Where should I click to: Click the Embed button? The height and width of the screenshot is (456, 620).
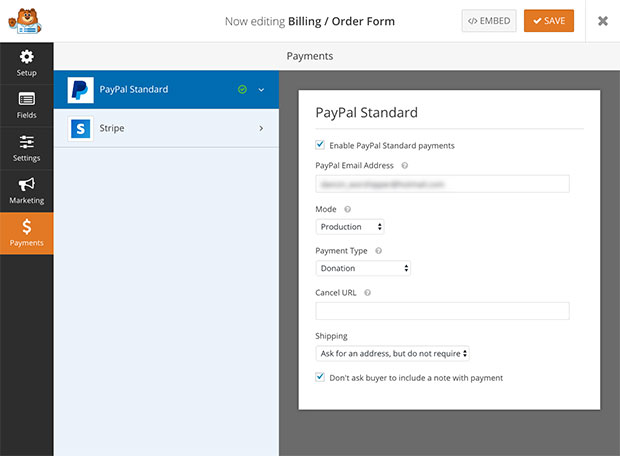point(489,21)
